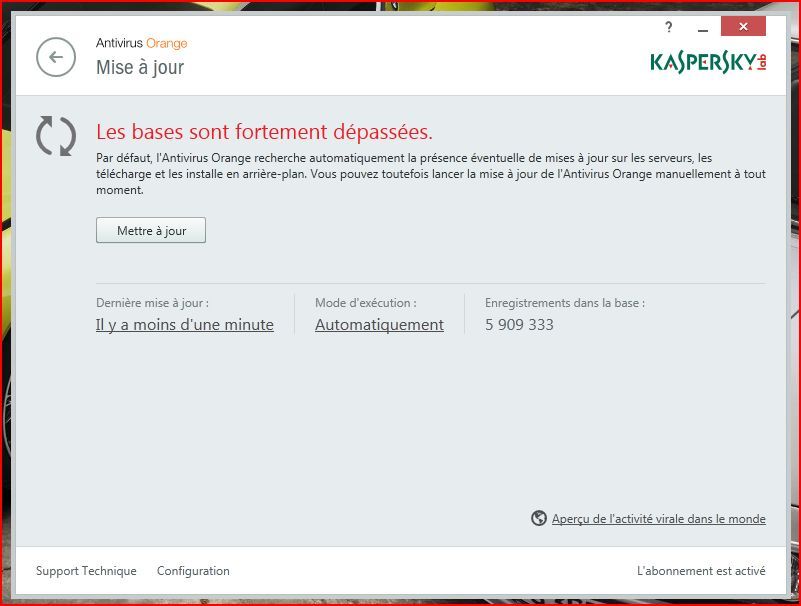Open Aperçu de l'activité virale dans le monde
This screenshot has height=606, width=801.
[x=658, y=519]
